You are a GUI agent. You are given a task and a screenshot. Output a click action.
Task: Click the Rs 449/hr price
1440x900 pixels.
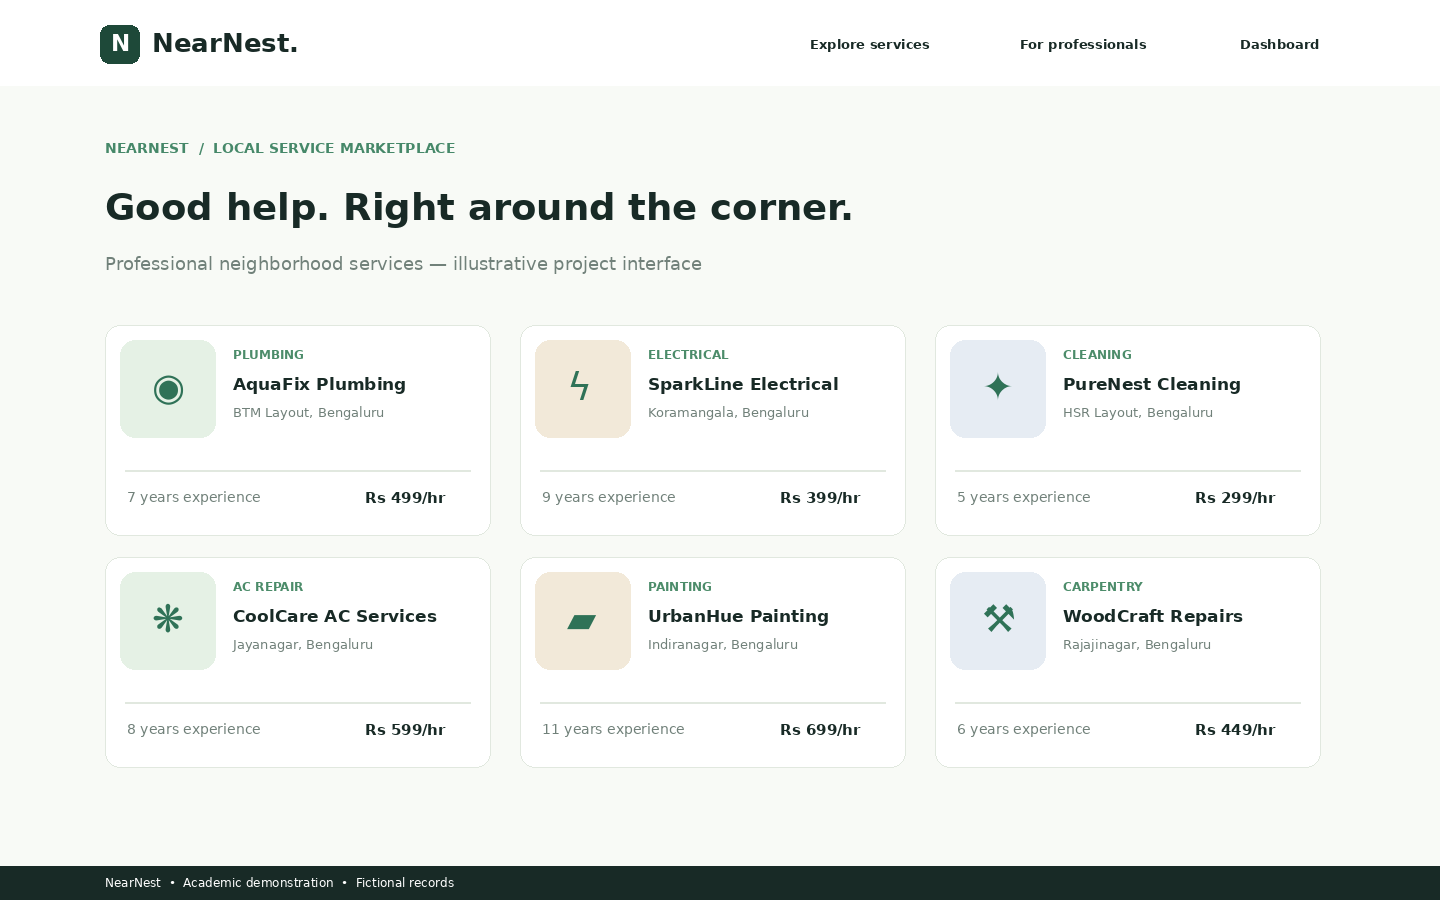pos(1235,730)
